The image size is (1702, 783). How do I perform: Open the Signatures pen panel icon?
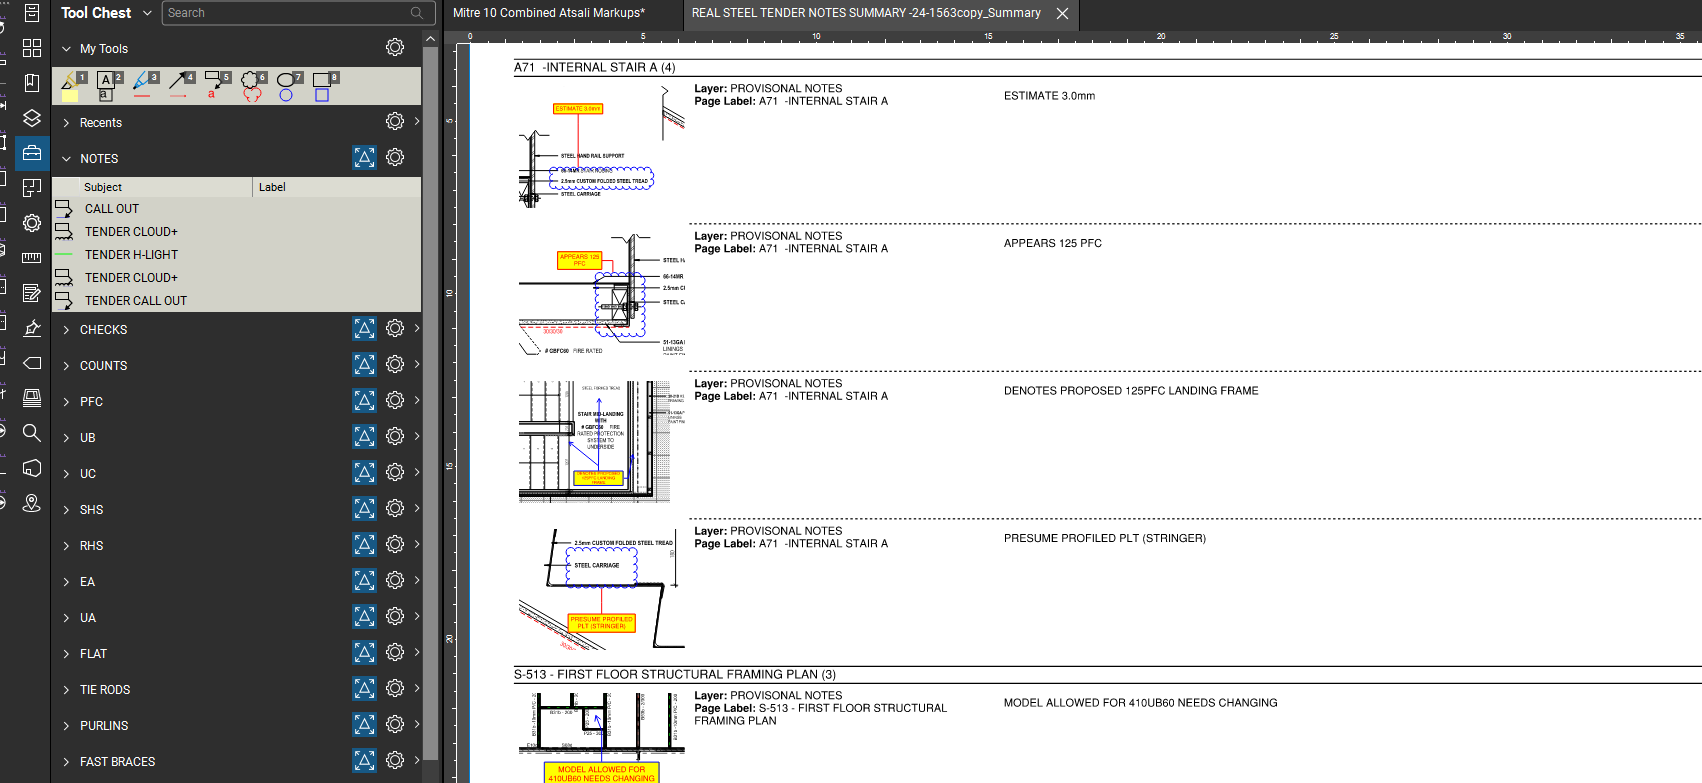tap(32, 328)
